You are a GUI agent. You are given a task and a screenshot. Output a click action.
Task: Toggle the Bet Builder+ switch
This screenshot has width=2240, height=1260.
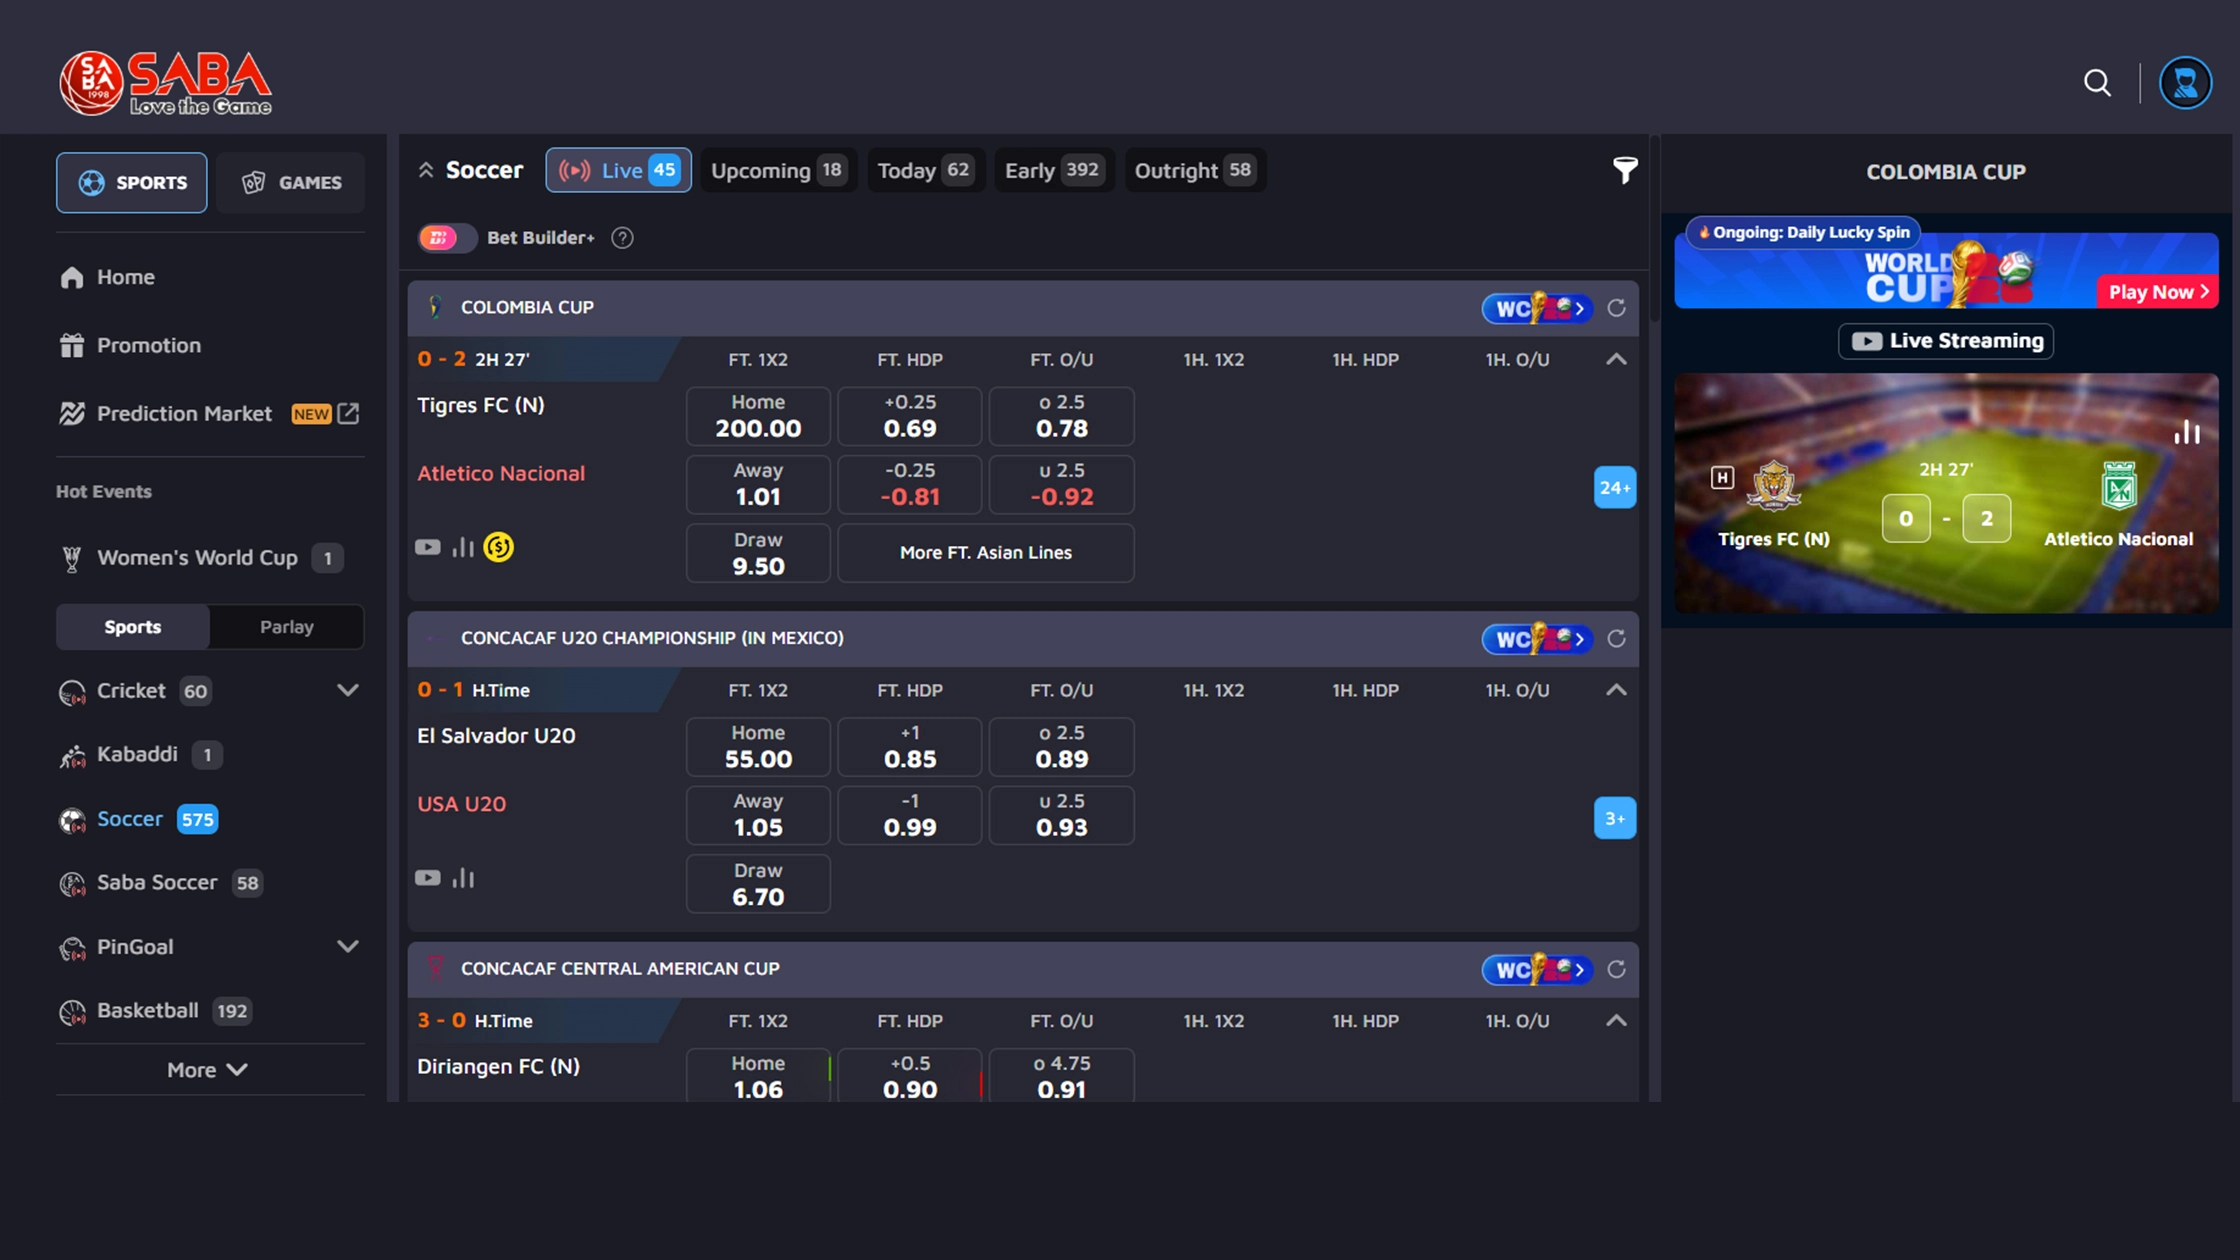(446, 238)
